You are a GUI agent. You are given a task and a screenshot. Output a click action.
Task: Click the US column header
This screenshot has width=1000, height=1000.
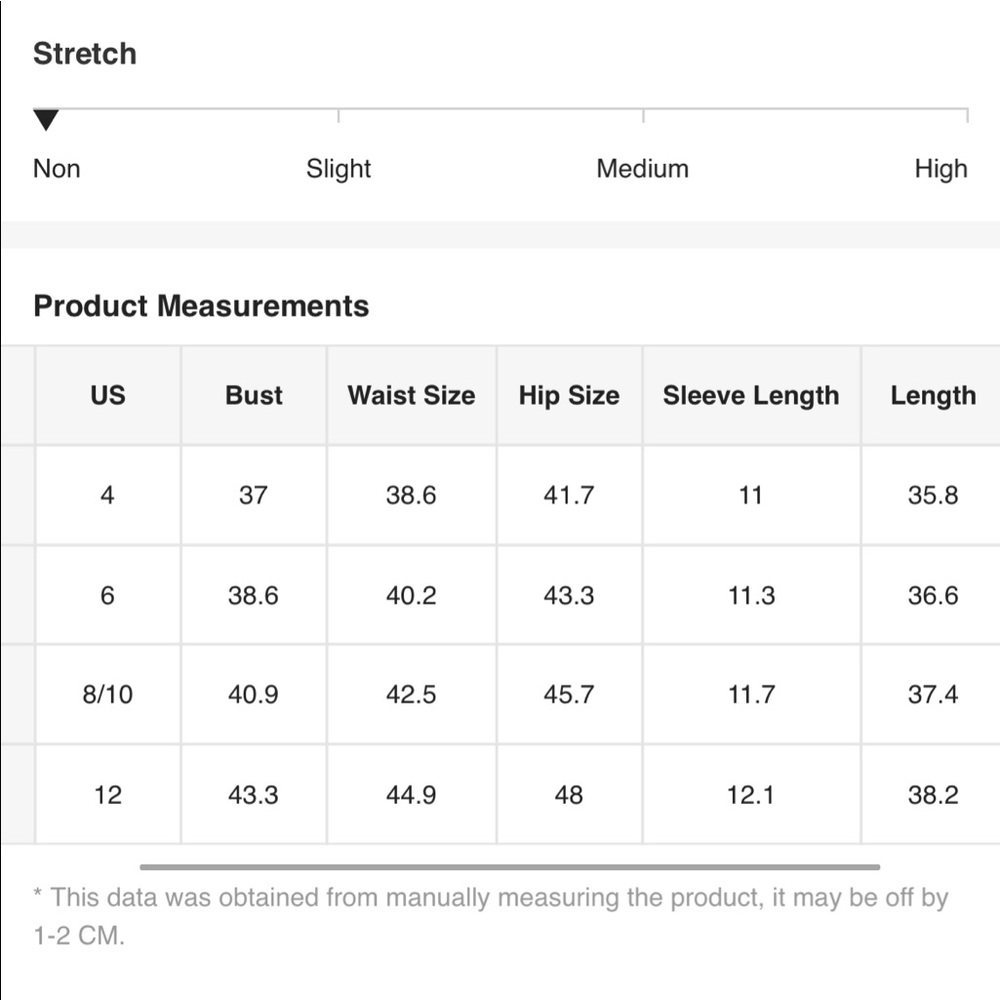[x=108, y=395]
